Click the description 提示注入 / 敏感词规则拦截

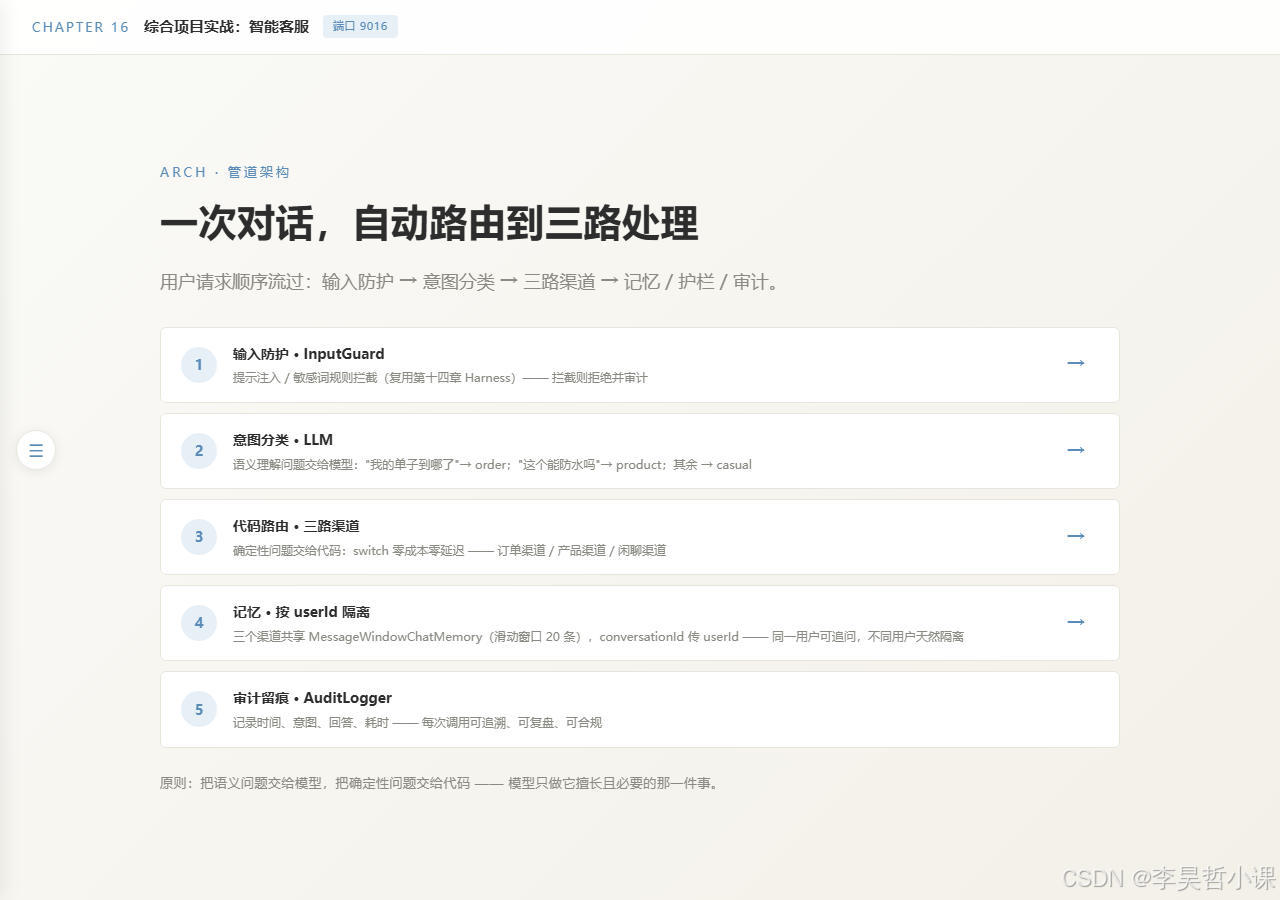click(440, 378)
